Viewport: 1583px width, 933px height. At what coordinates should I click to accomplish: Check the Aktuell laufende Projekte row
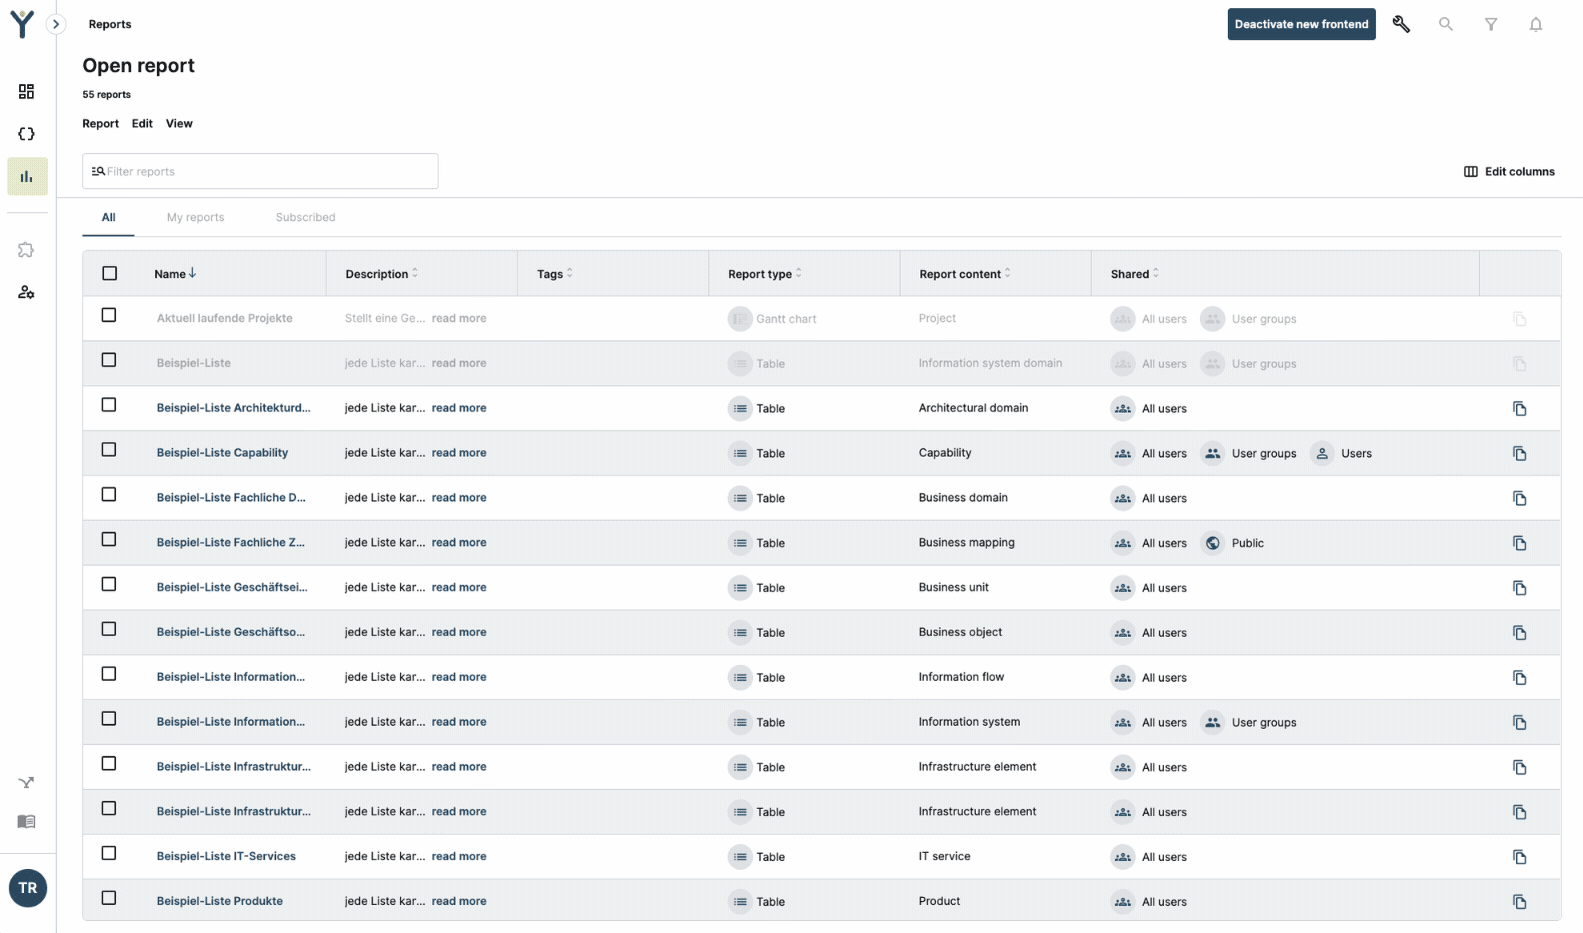(x=109, y=315)
